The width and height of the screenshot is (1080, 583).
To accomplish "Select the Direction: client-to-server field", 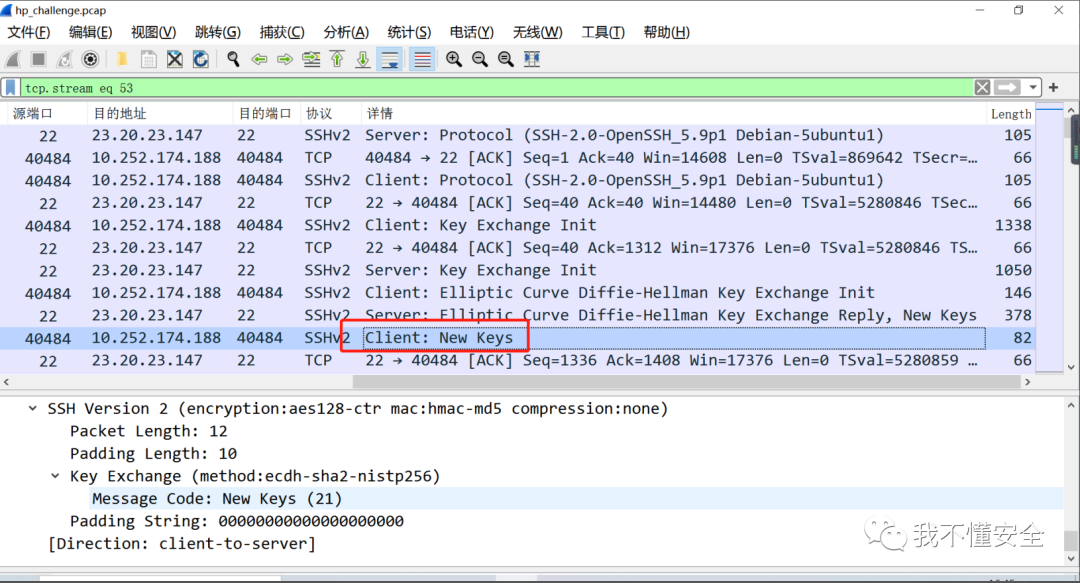I will [x=182, y=544].
